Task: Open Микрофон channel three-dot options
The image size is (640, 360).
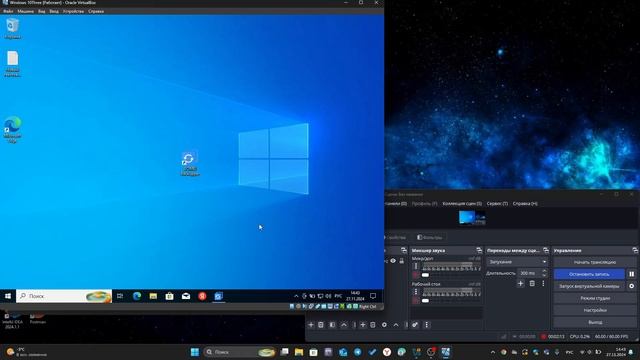Action: (x=416, y=266)
